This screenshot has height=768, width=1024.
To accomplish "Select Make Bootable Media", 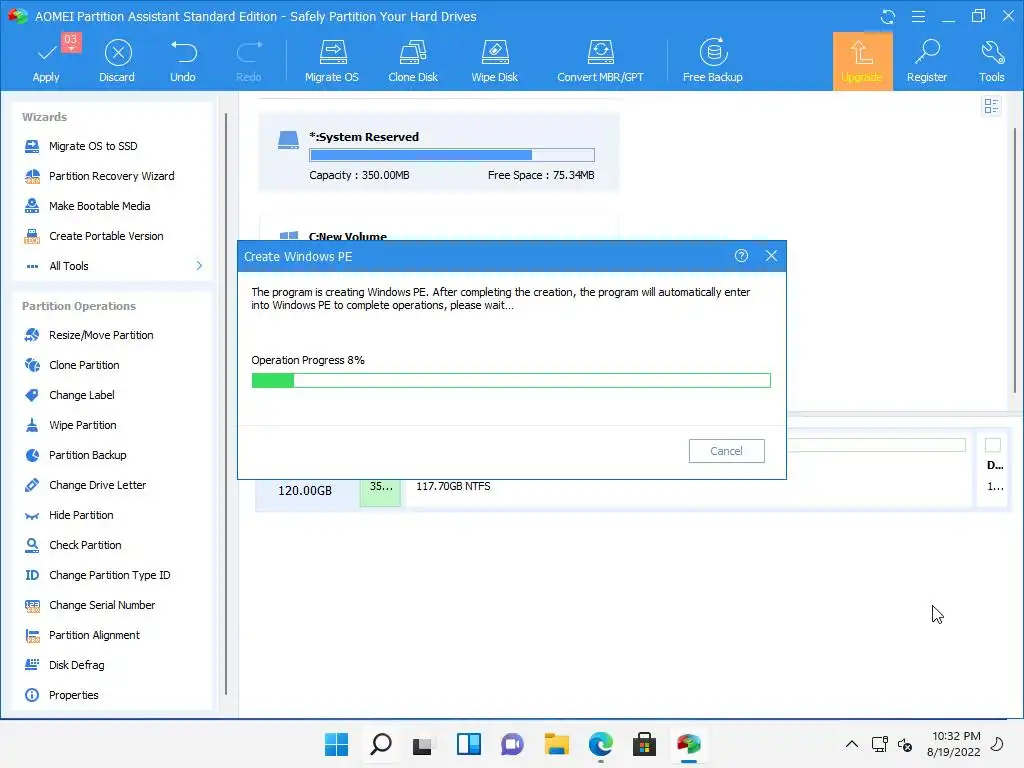I will pyautogui.click(x=99, y=206).
